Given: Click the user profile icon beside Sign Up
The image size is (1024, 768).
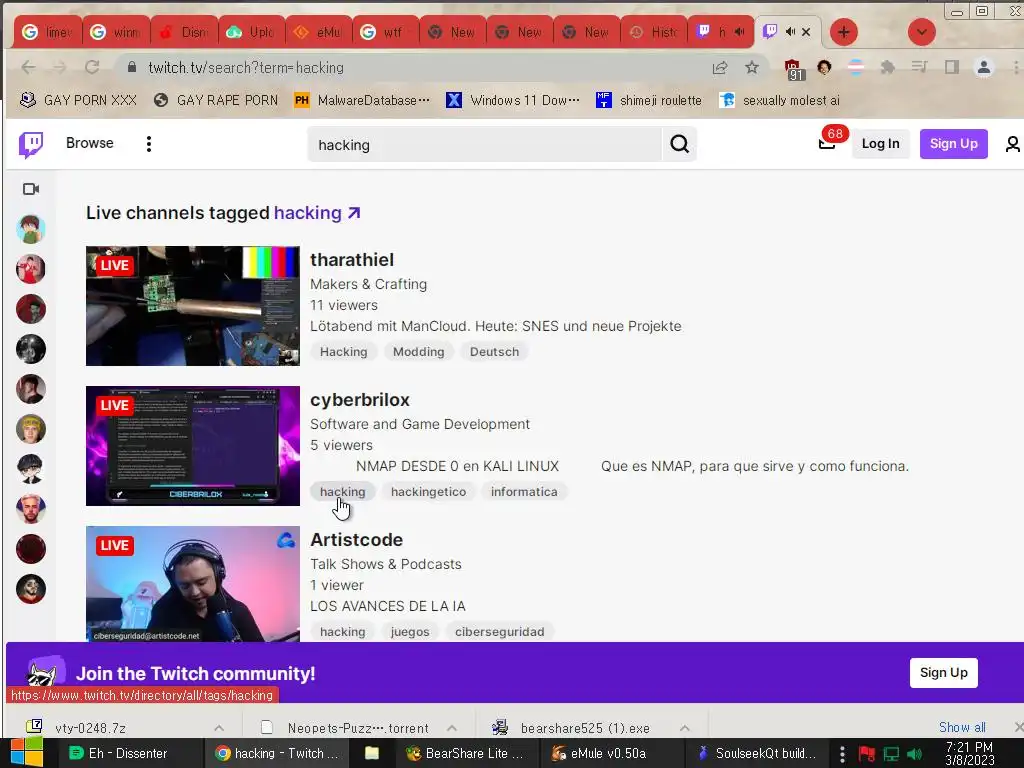Looking at the screenshot, I should tap(1012, 144).
